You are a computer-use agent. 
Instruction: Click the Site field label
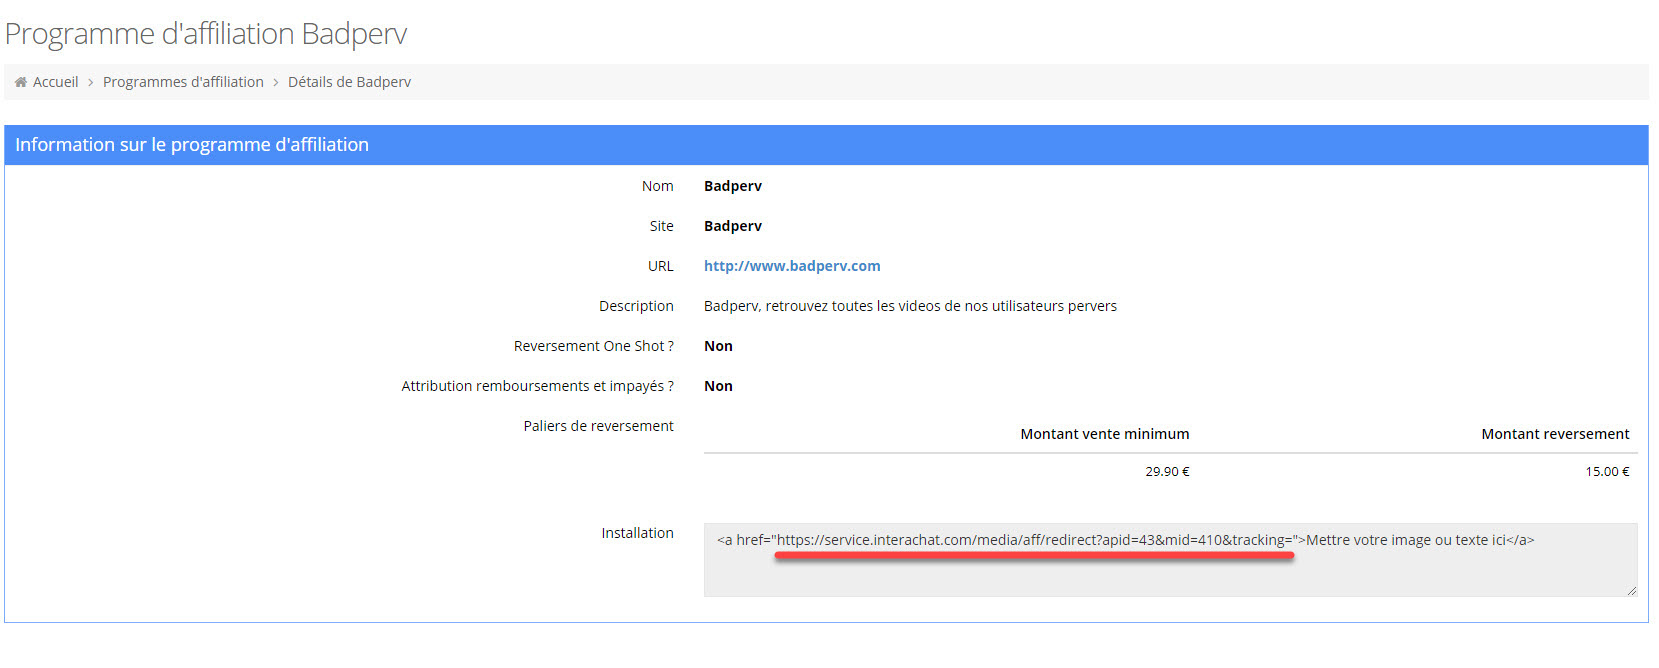(661, 226)
